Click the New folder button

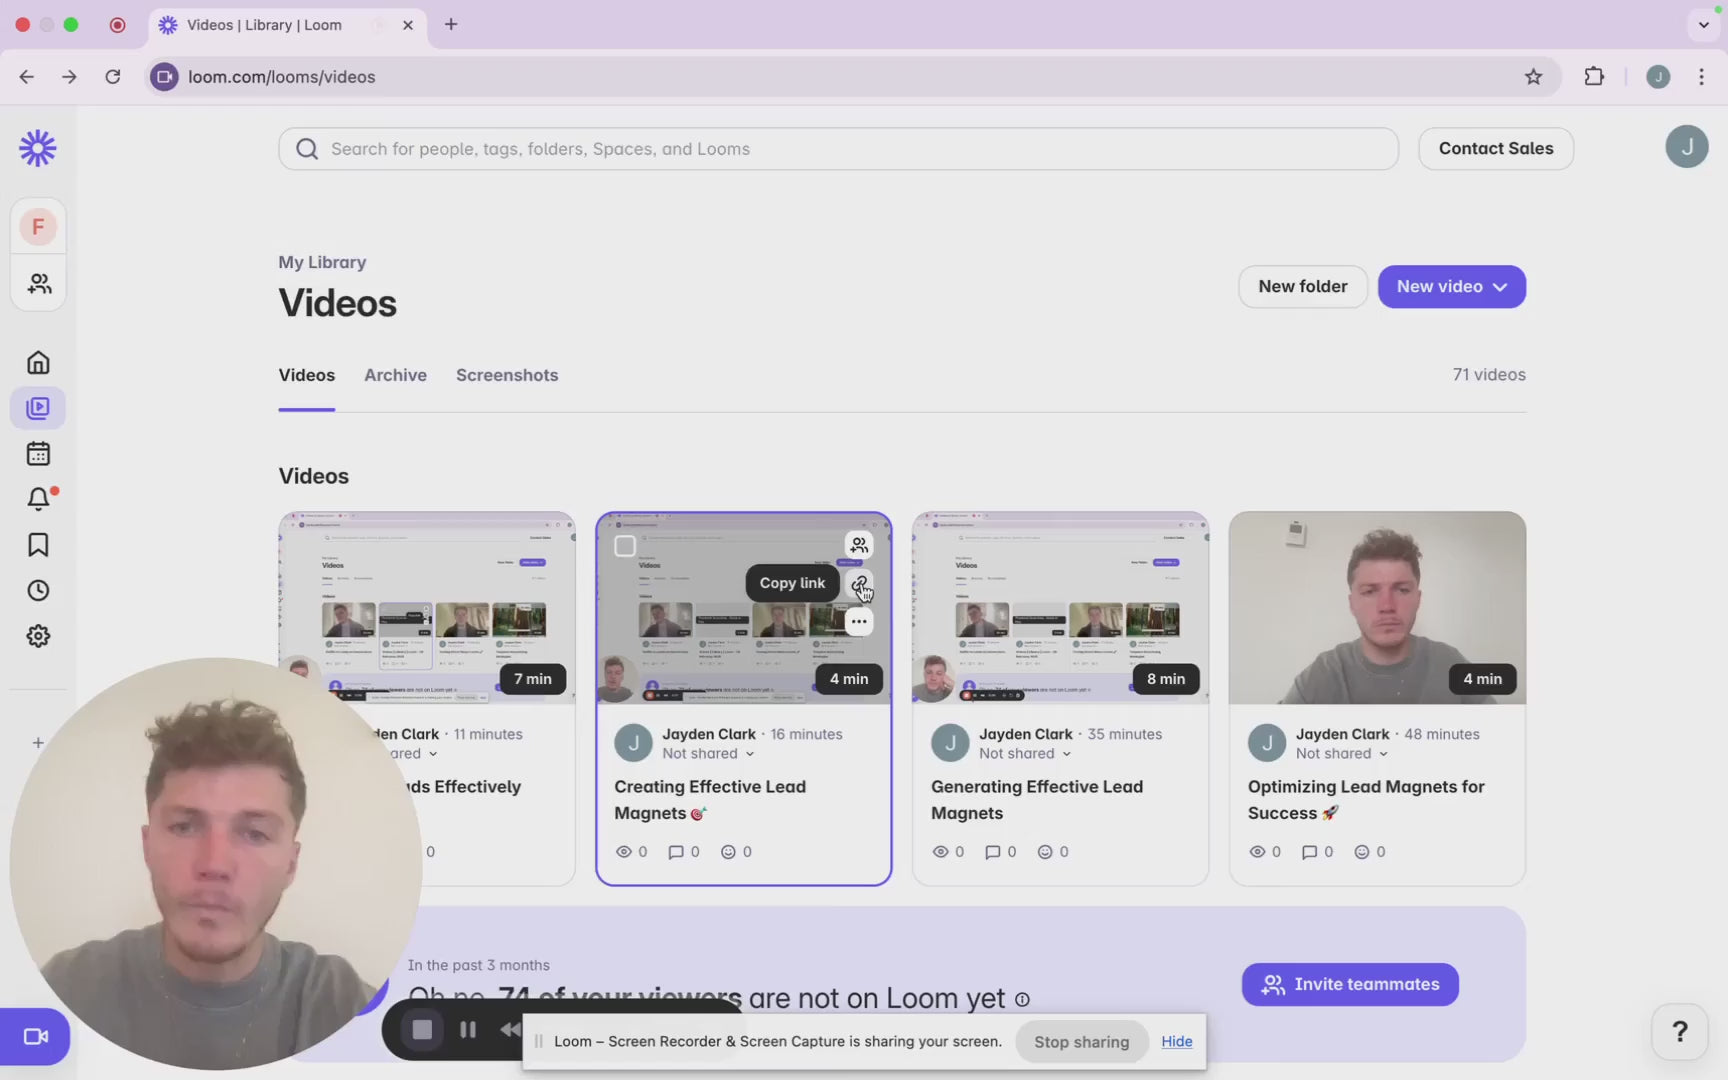point(1302,287)
